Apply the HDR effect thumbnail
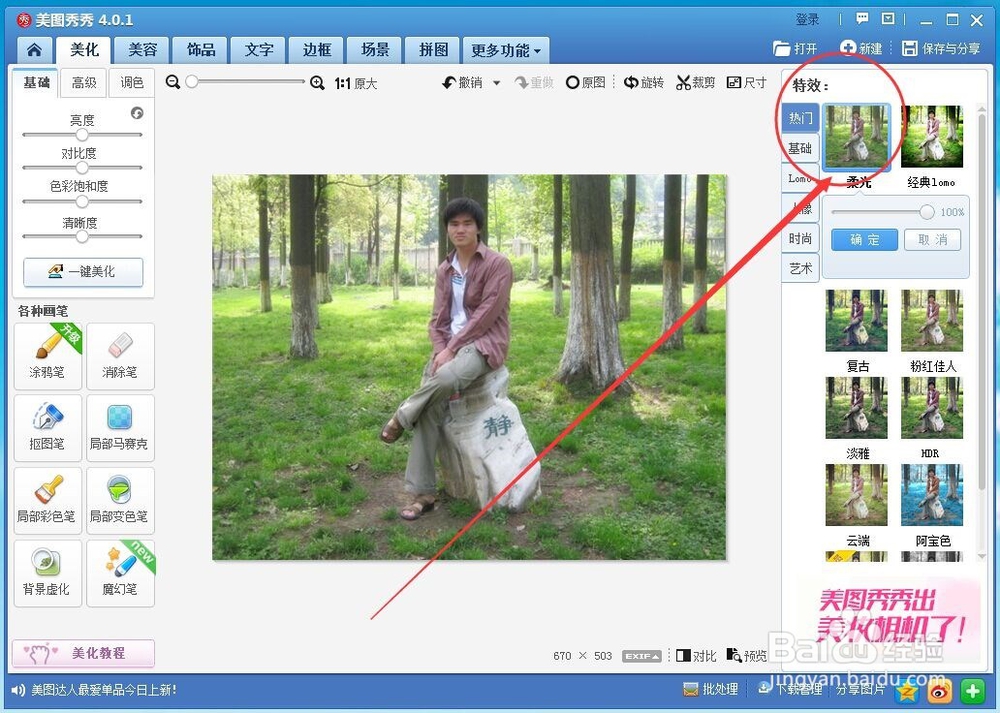1000x713 pixels. (x=932, y=408)
